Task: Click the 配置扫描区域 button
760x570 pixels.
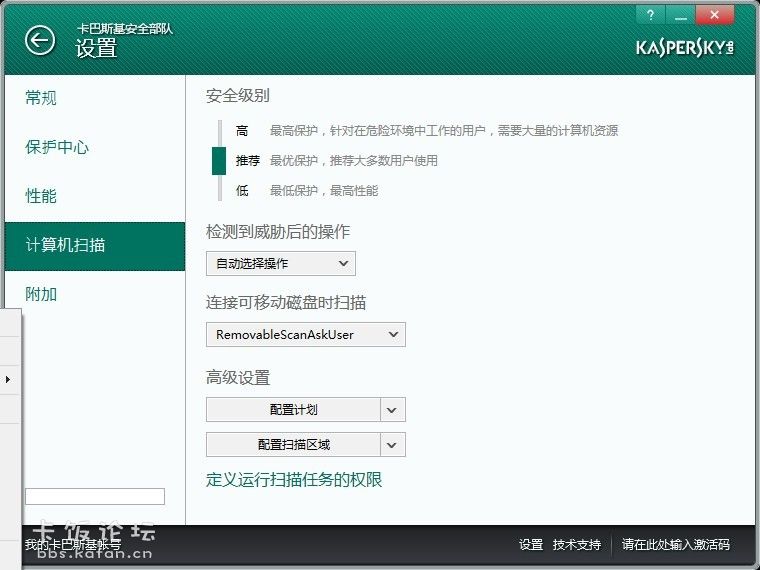Action: coord(293,445)
